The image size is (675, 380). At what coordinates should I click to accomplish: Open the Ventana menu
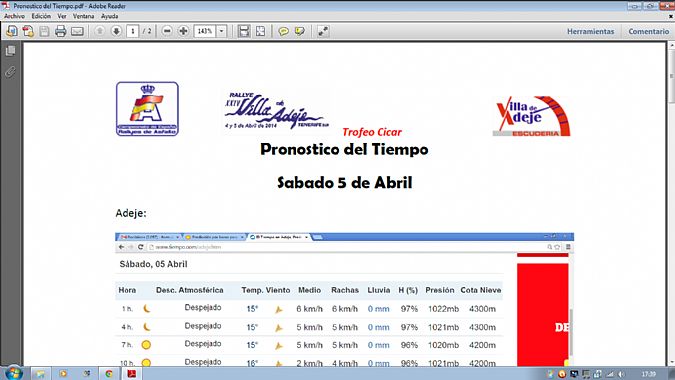pos(84,16)
